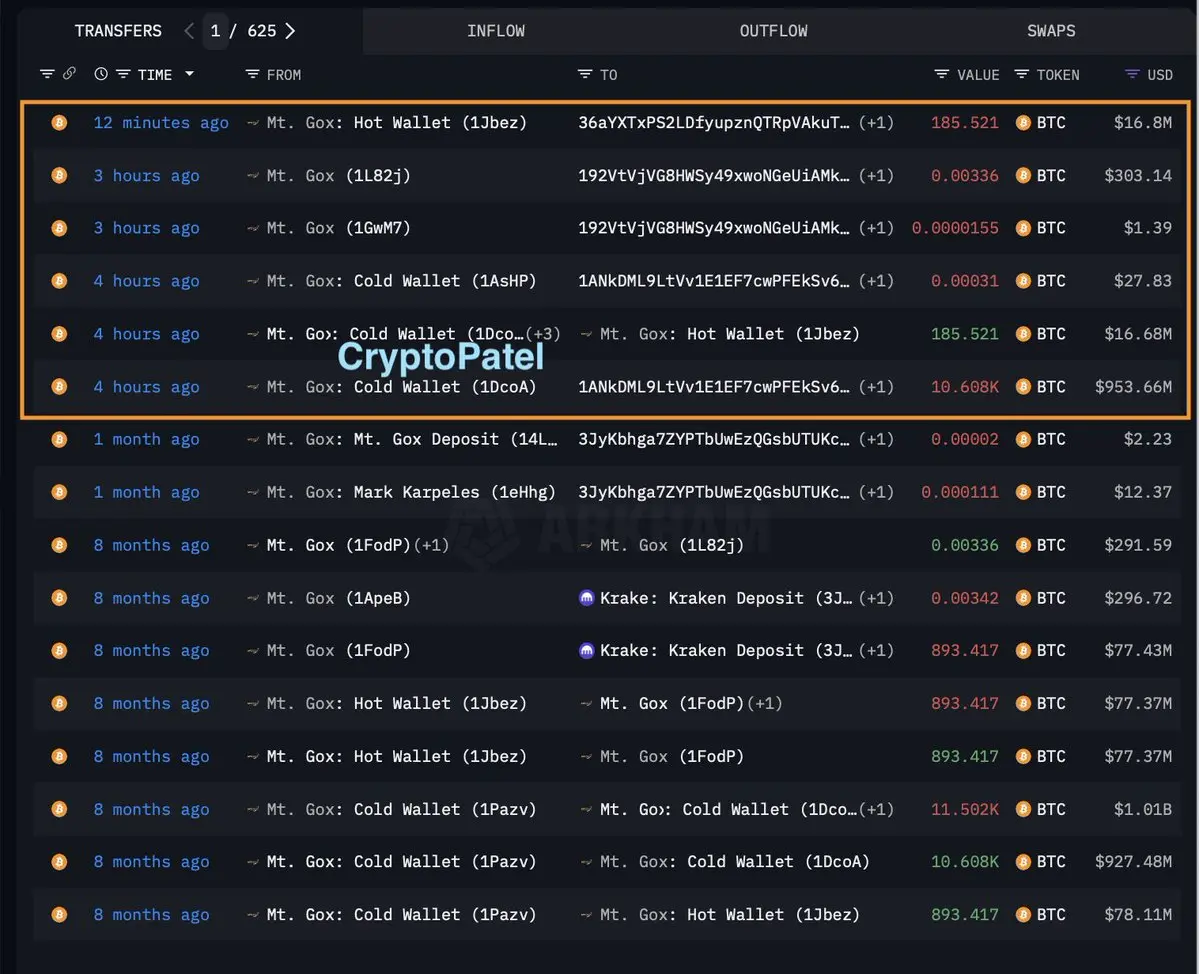Click the "12 minutes ago" transaction timestamp

161,123
